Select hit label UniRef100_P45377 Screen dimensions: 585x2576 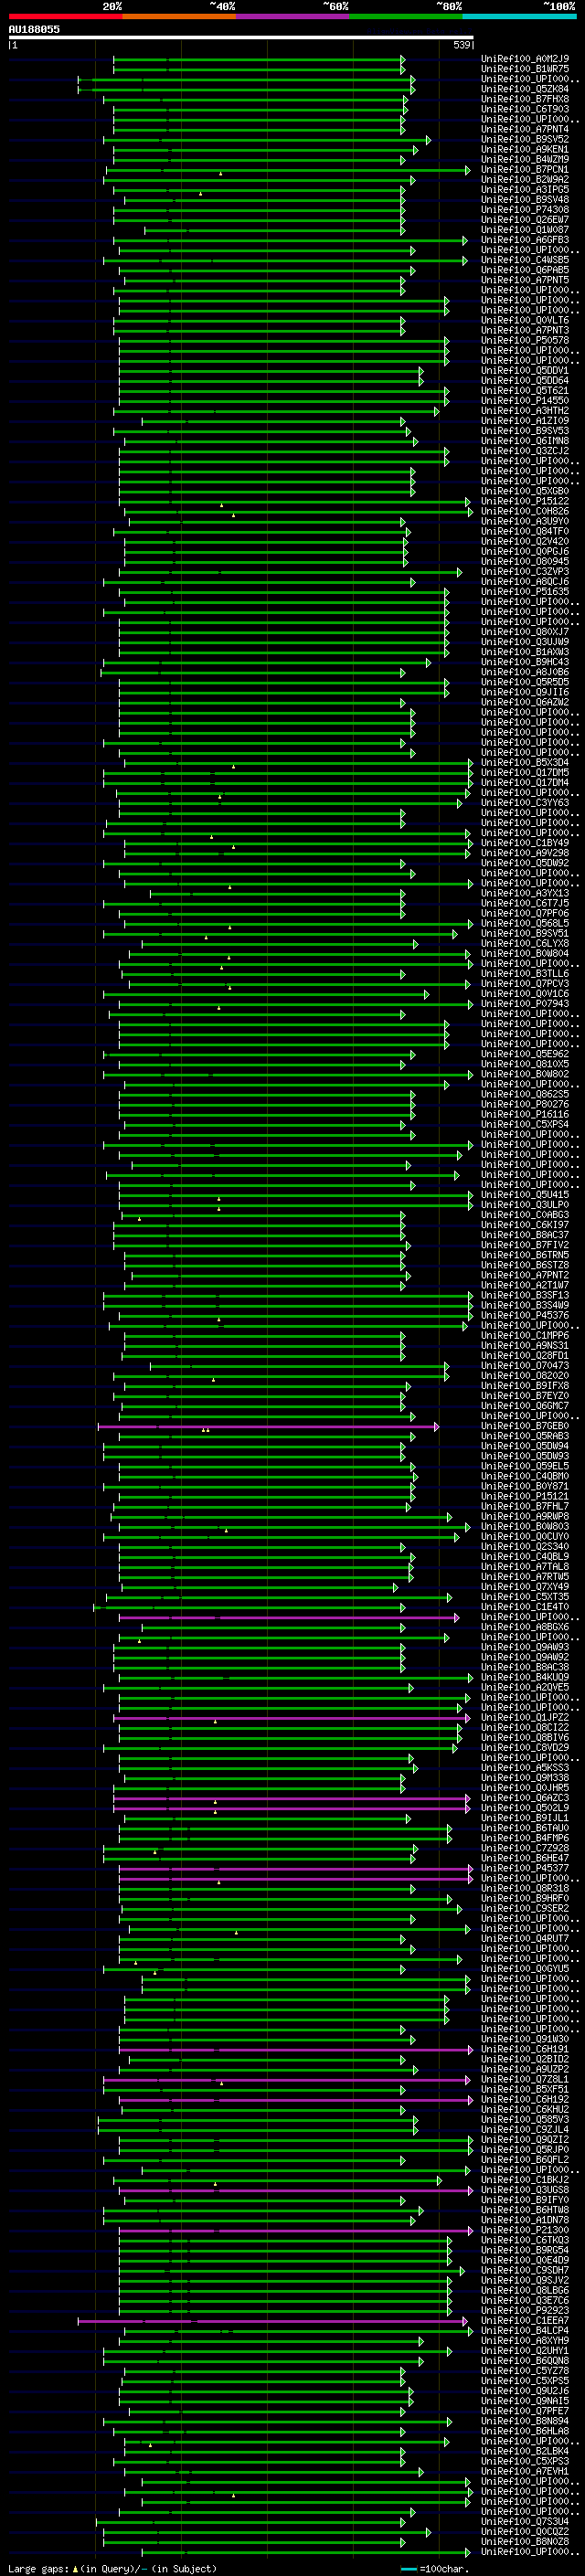coord(525,1868)
